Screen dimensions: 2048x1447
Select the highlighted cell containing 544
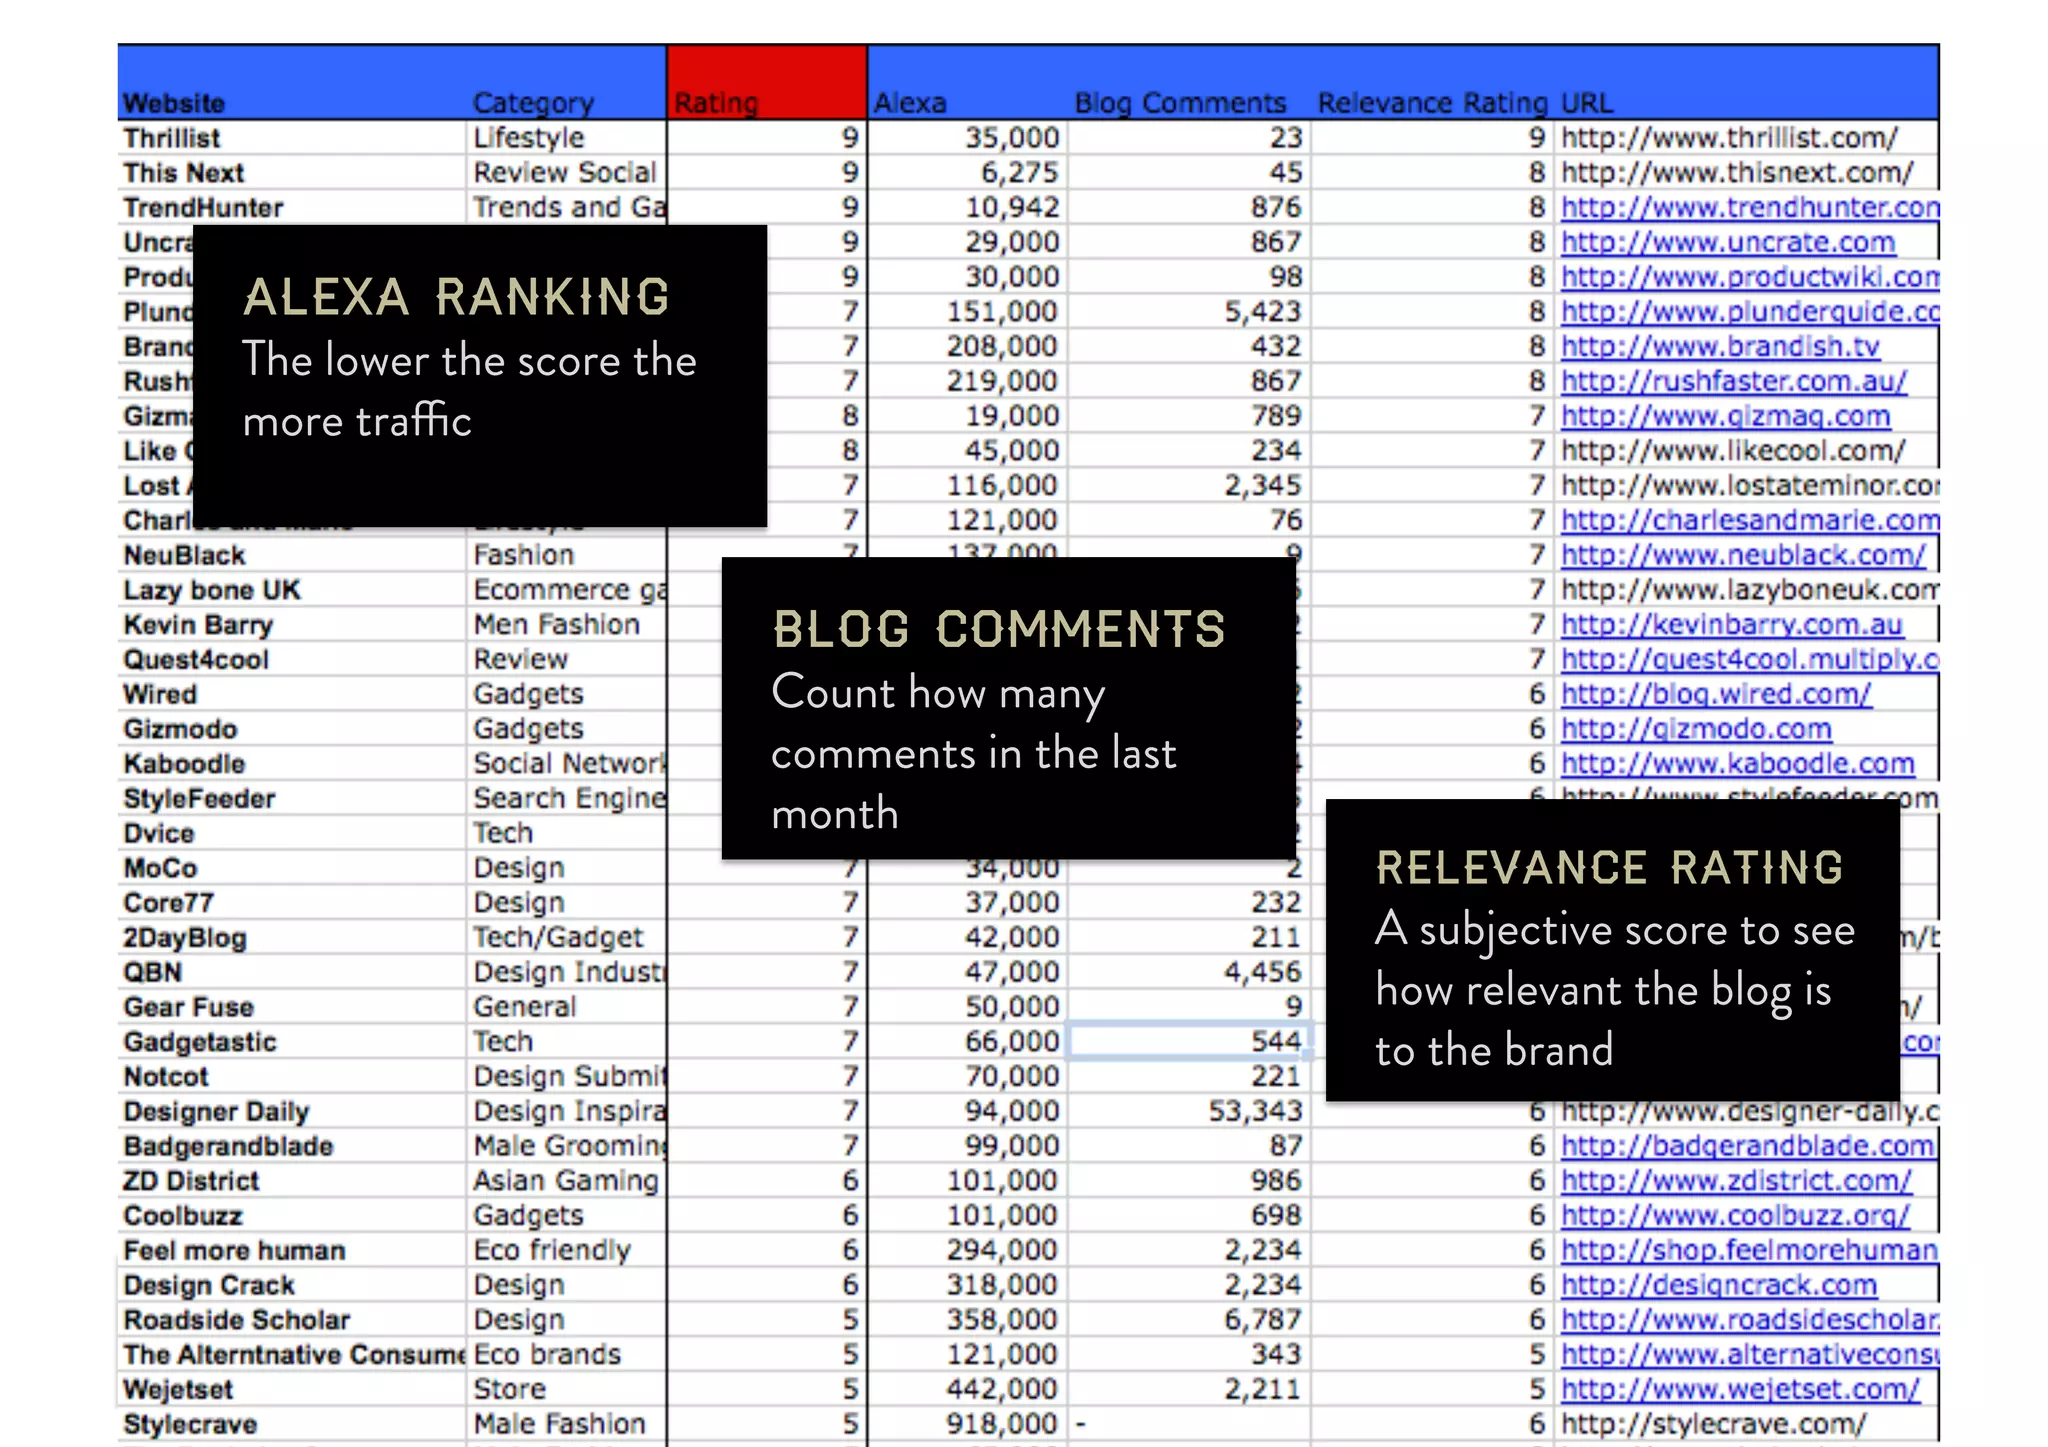tap(1188, 1041)
